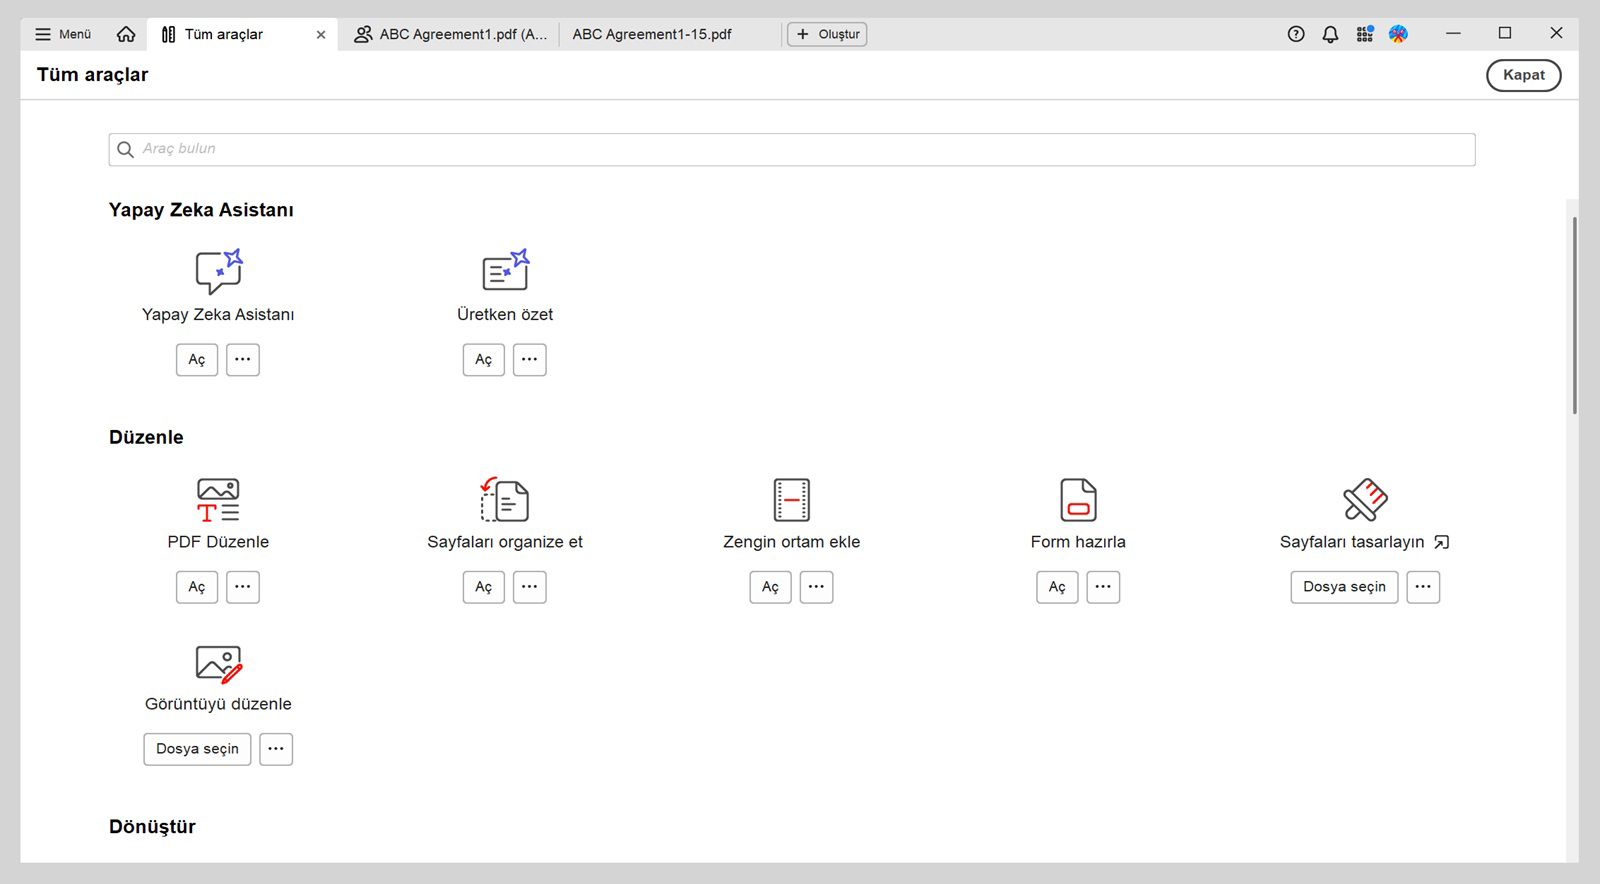Image resolution: width=1600 pixels, height=884 pixels.
Task: Open more options for Üretken özet
Action: point(530,360)
